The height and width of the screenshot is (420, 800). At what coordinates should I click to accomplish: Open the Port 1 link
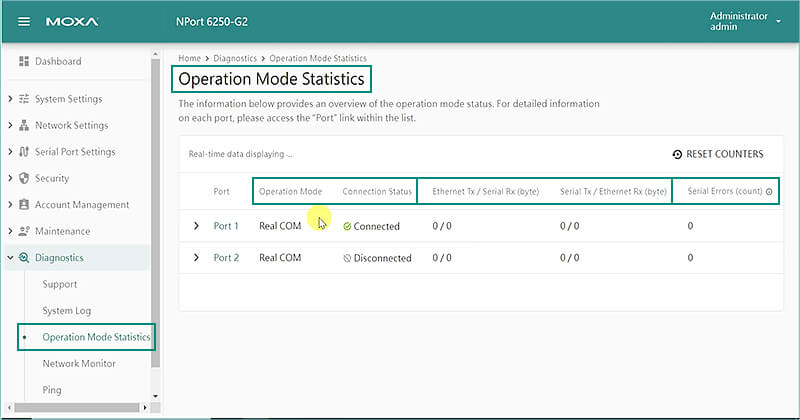tap(225, 227)
